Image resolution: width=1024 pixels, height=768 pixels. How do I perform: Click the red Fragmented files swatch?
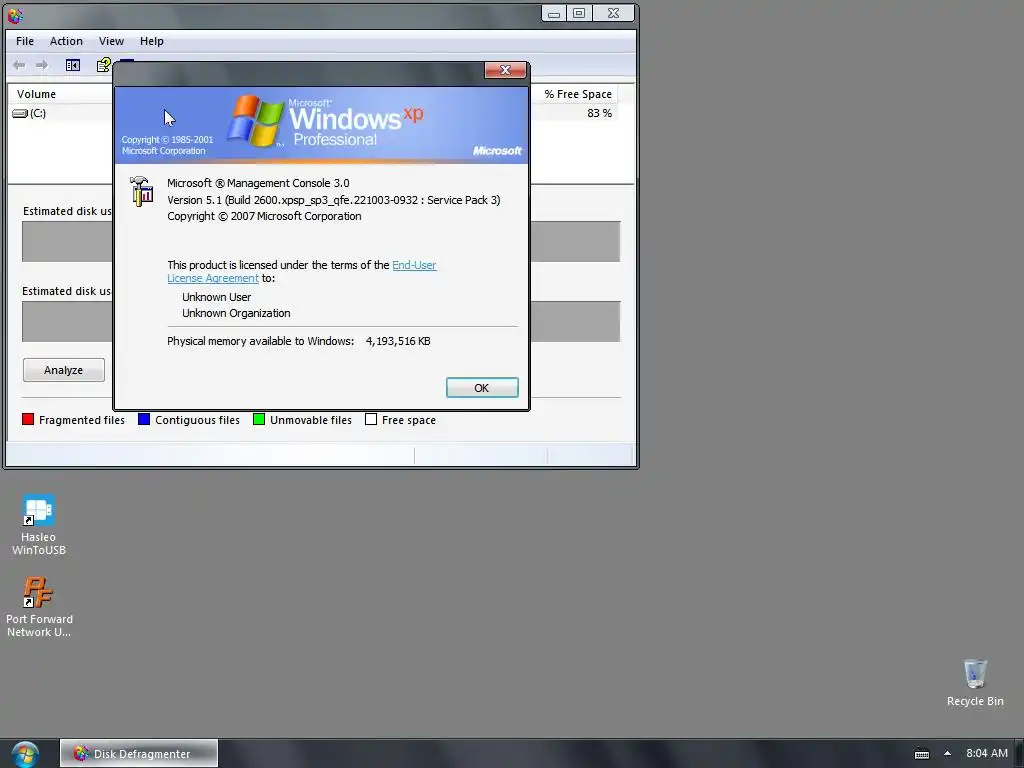pyautogui.click(x=28, y=419)
